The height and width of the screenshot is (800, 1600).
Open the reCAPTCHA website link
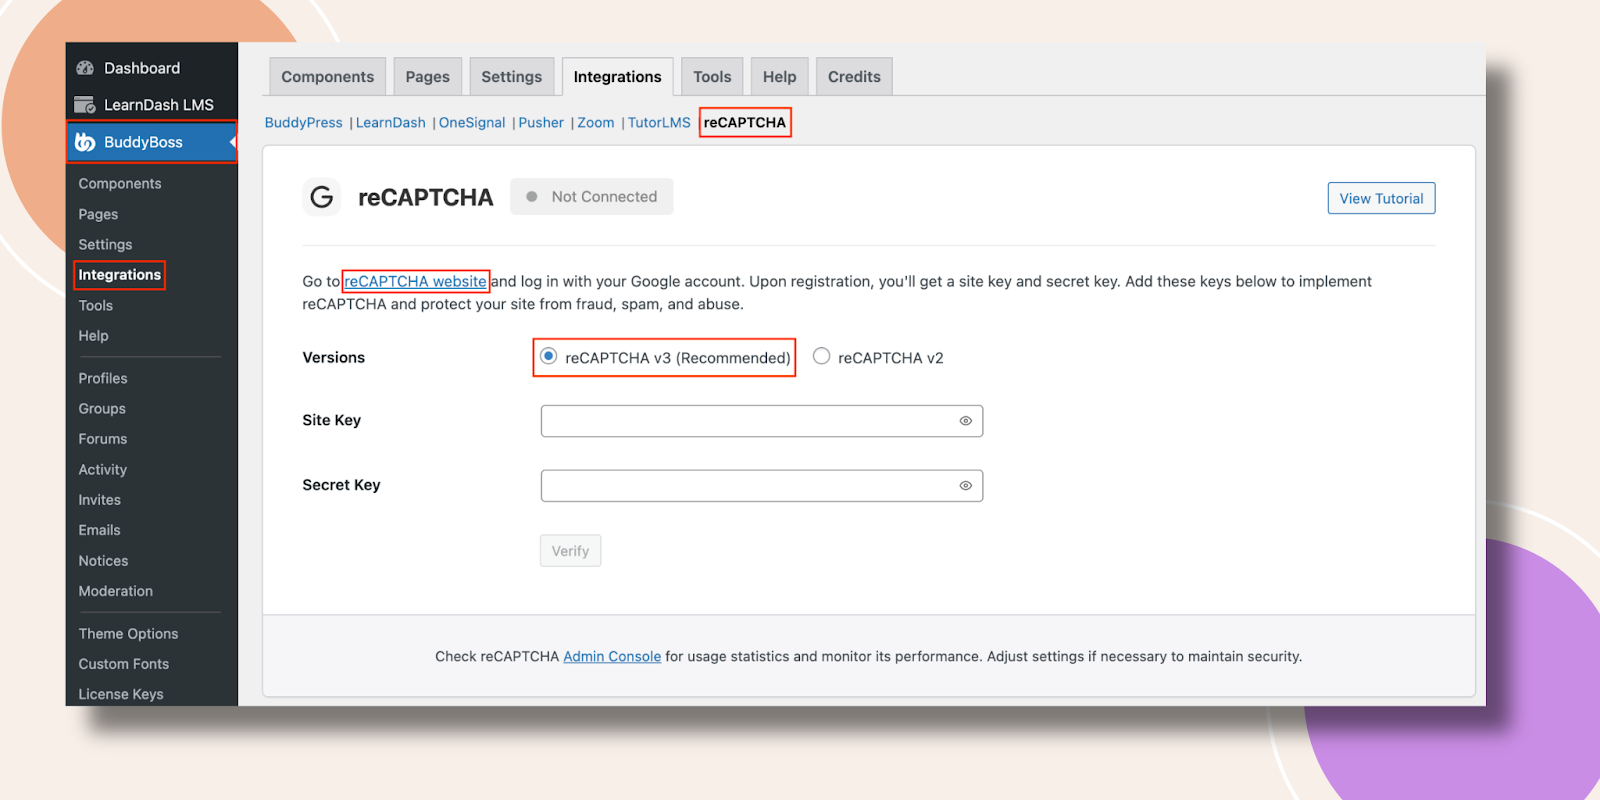coord(415,282)
